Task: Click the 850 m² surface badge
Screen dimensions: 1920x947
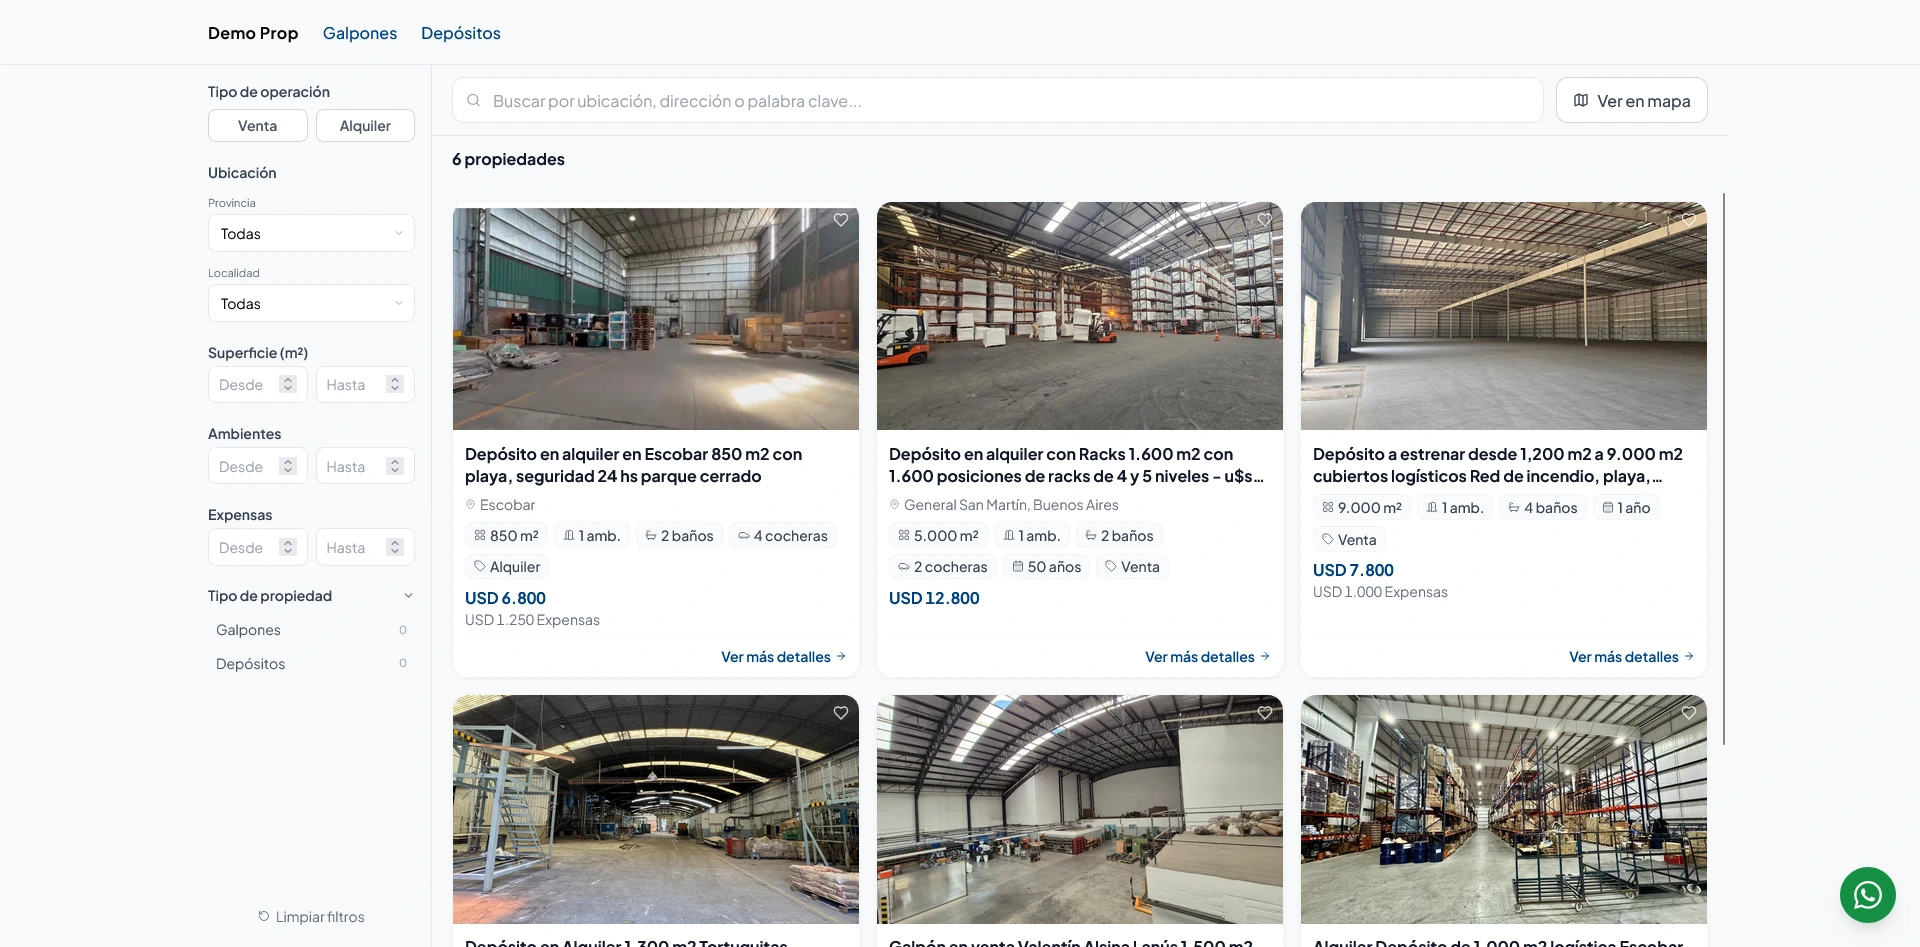Action: (x=507, y=536)
